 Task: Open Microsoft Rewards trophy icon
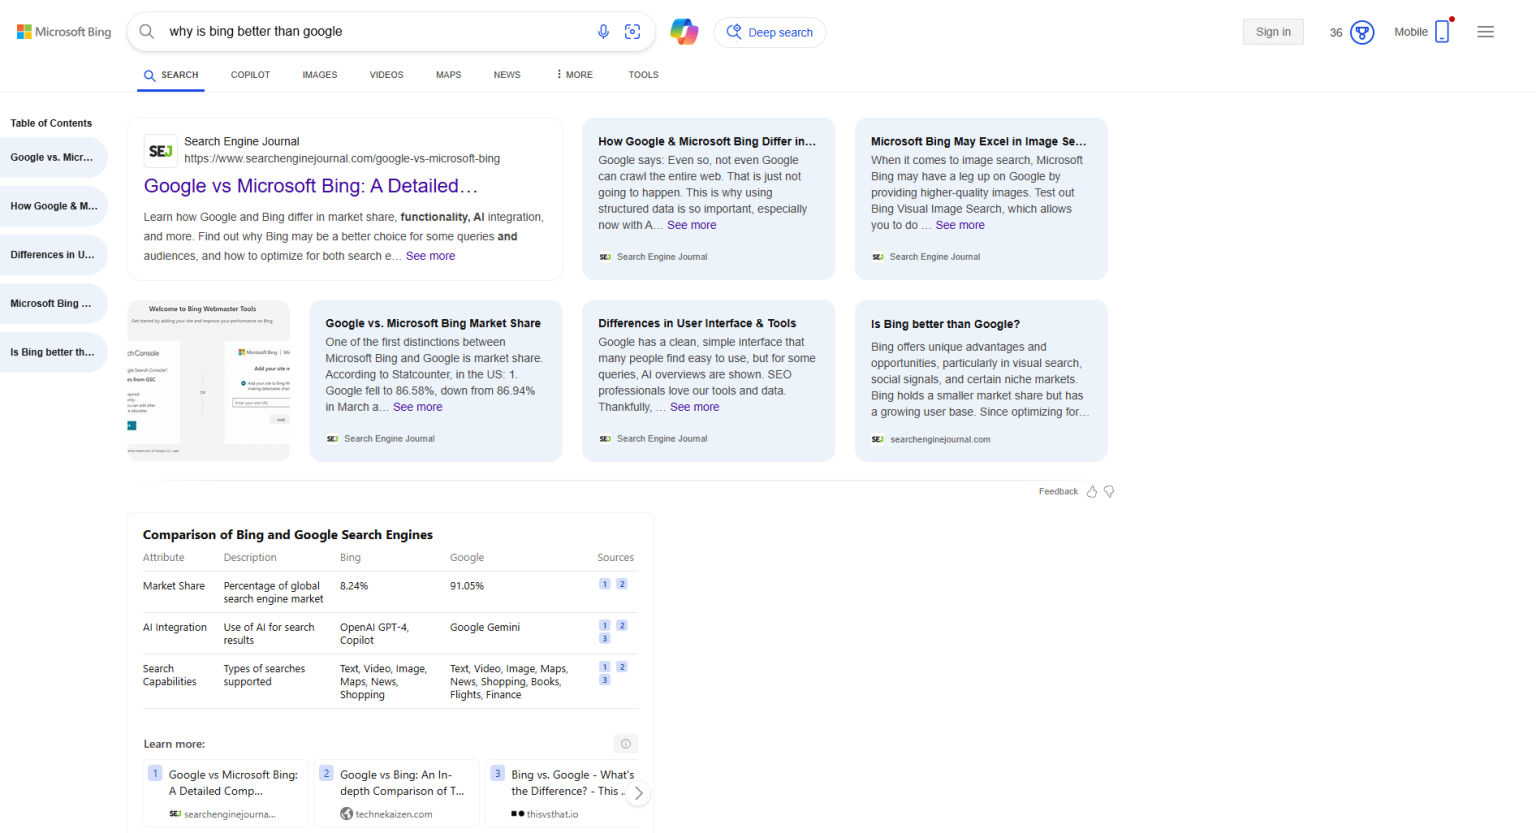point(1362,33)
